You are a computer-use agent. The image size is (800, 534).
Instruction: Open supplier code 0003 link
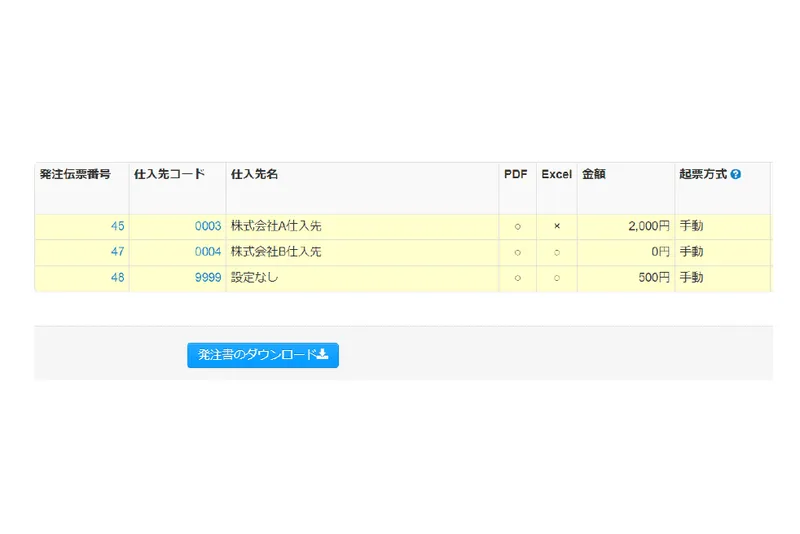[x=208, y=226]
